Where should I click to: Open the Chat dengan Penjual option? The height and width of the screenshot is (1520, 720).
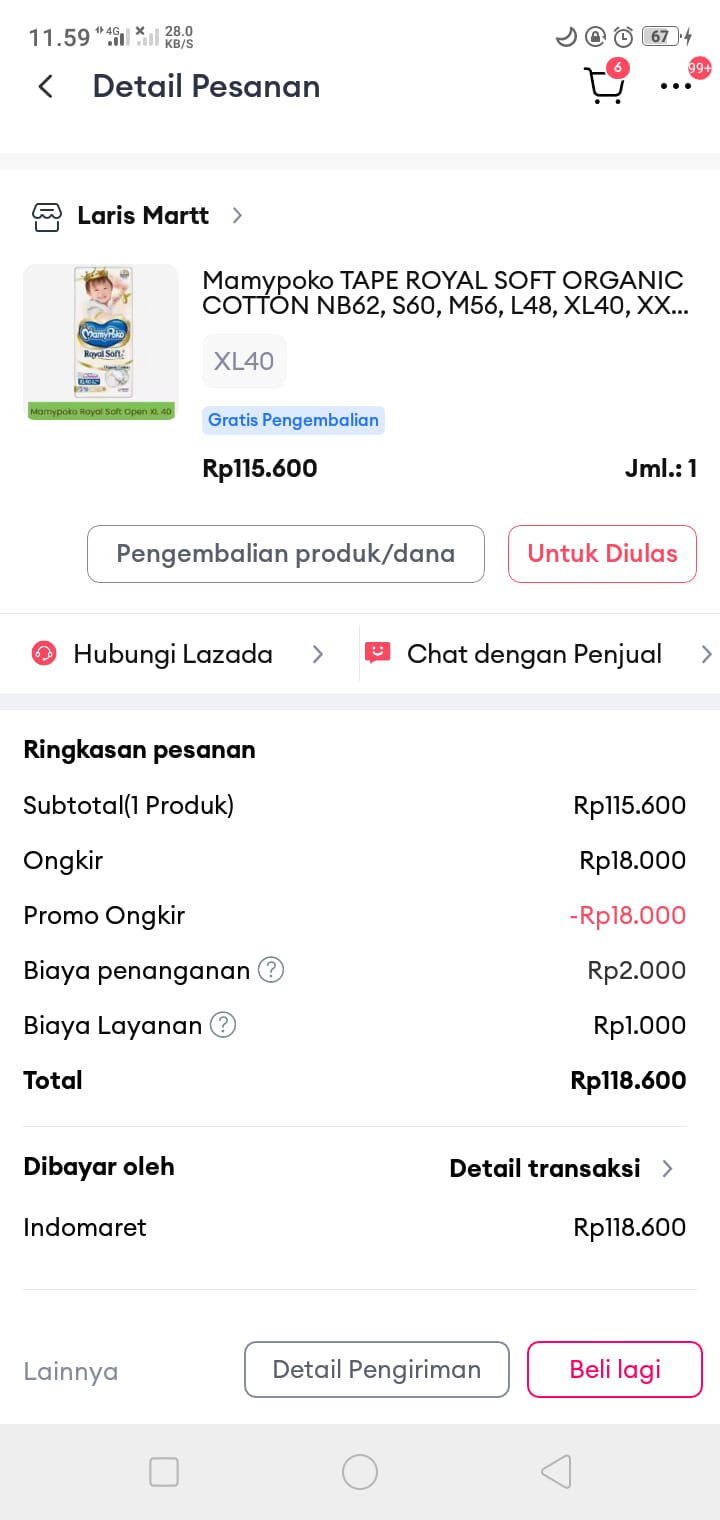(534, 654)
